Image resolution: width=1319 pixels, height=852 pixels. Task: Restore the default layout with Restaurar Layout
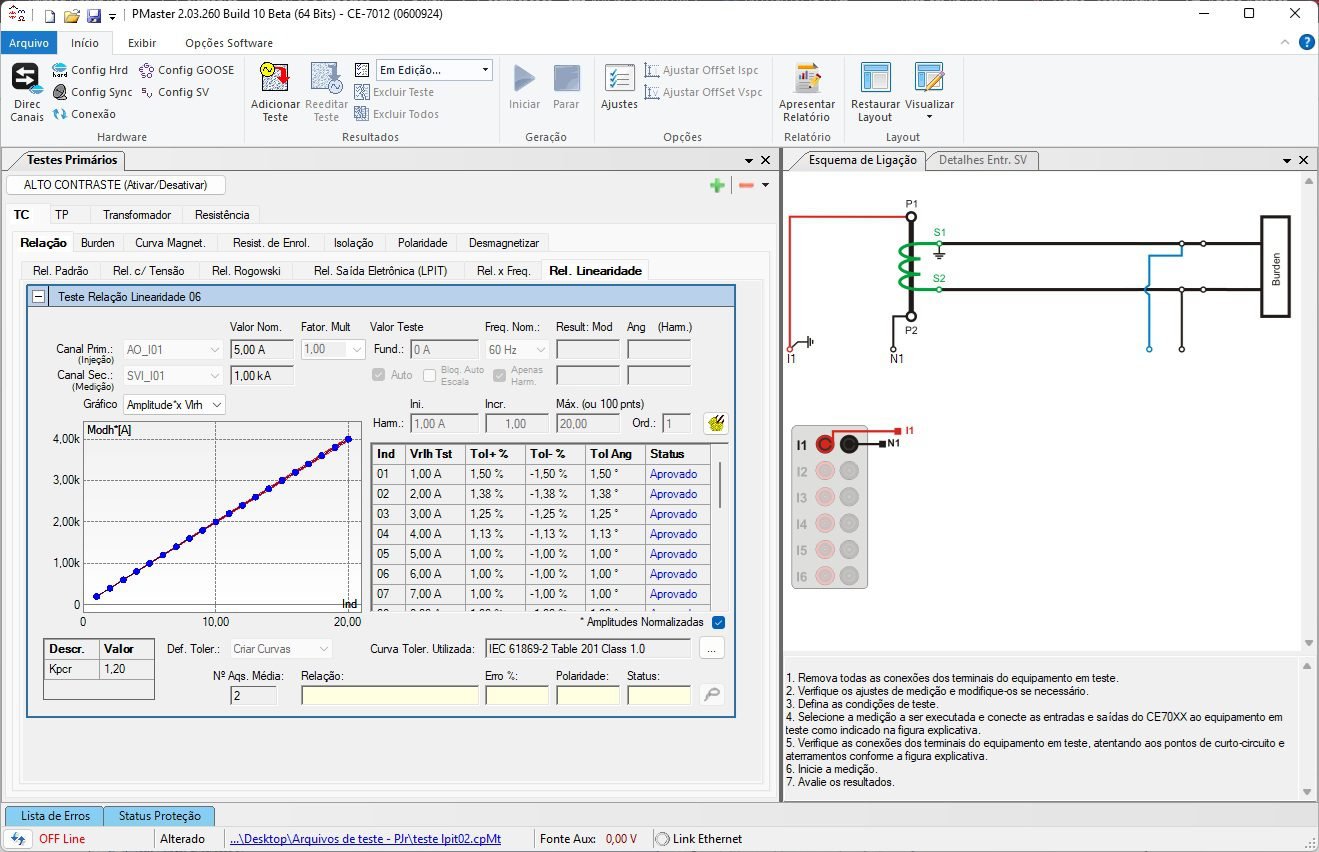pyautogui.click(x=874, y=90)
